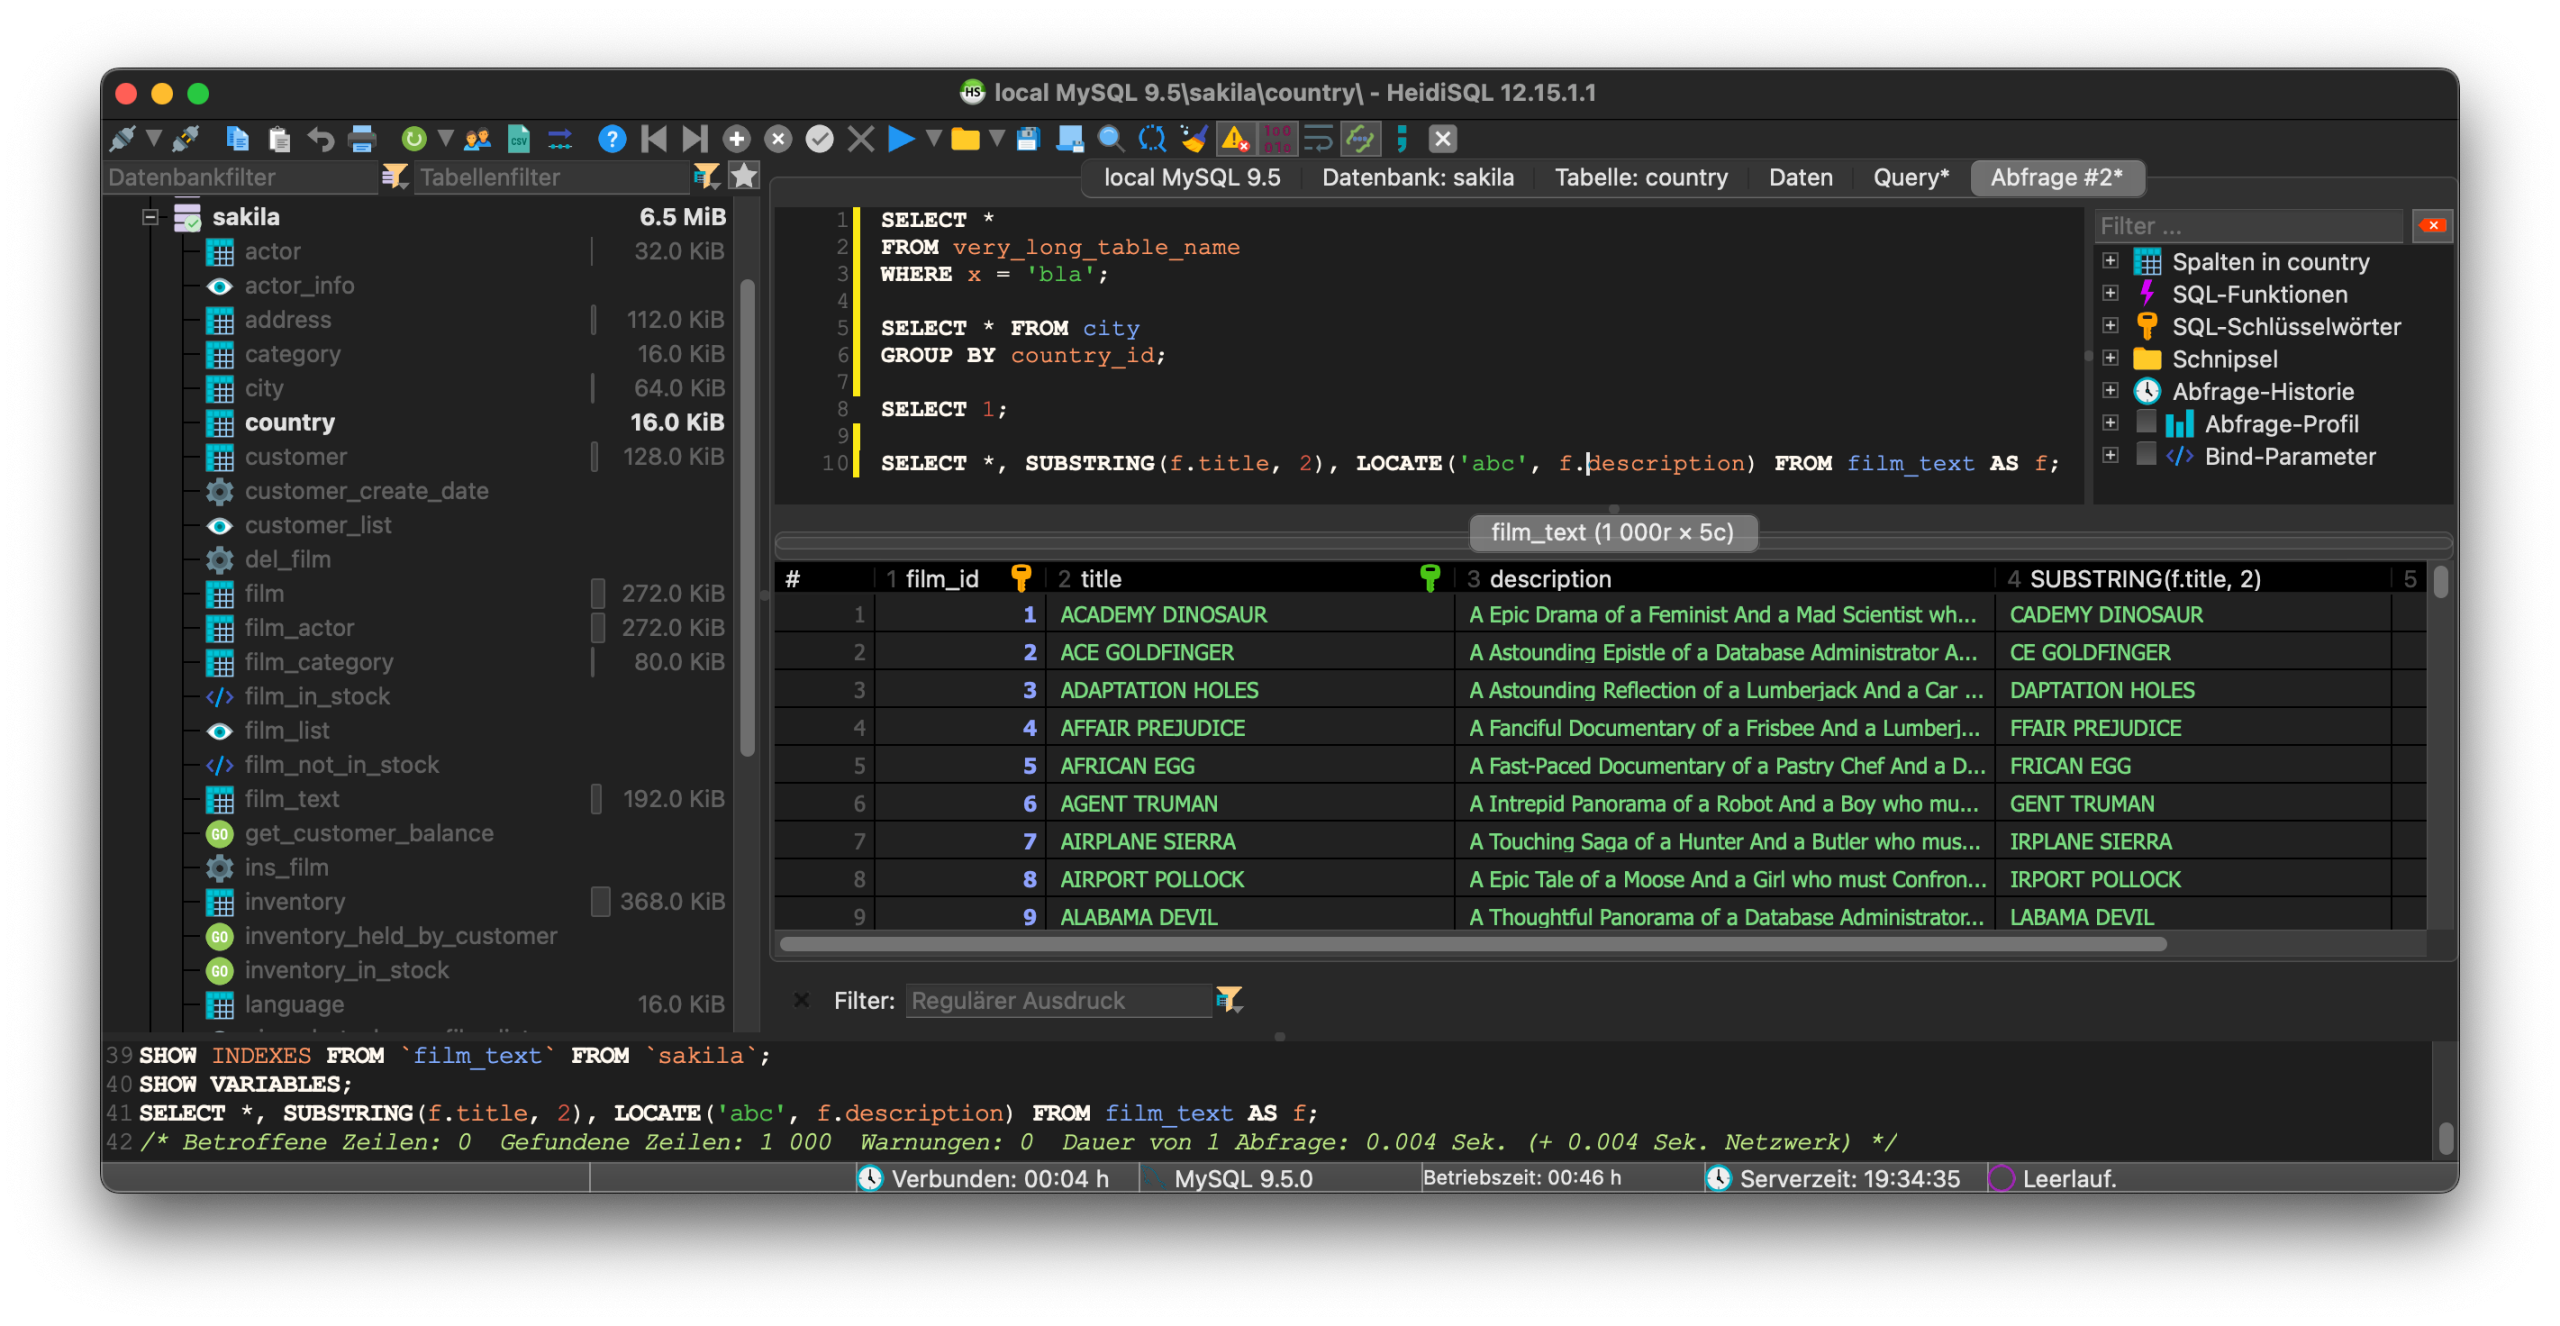Image resolution: width=2560 pixels, height=1326 pixels.
Task: Check the Bind-Parameter checkbox
Action: point(2146,456)
